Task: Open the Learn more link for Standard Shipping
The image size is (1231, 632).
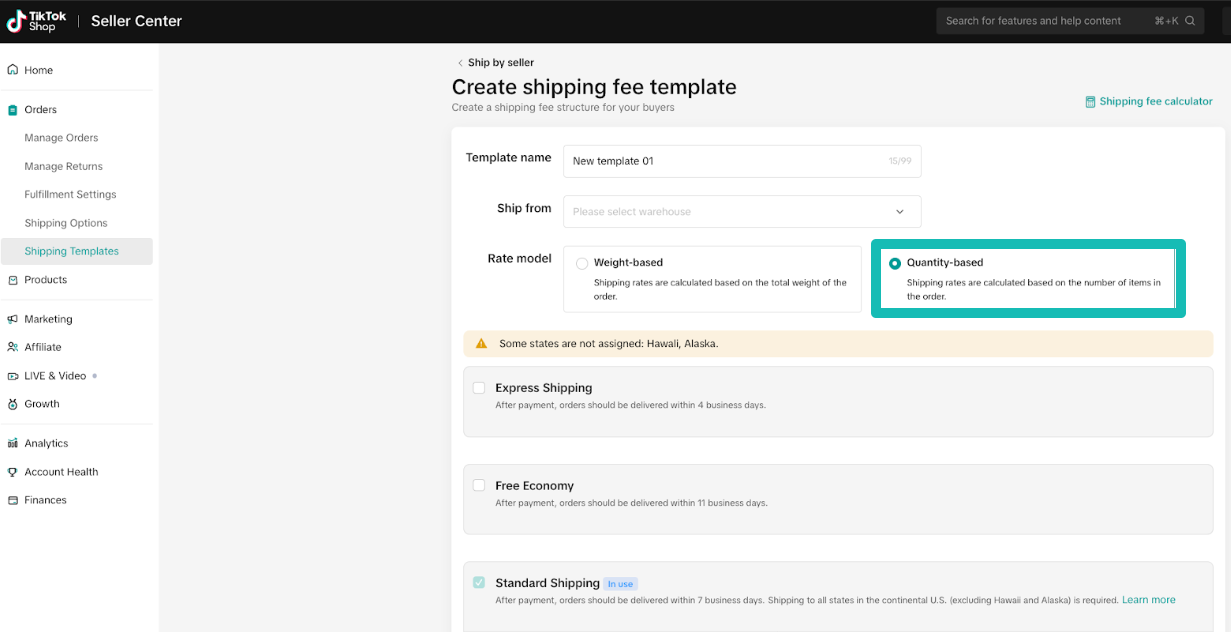Action: 1148,599
